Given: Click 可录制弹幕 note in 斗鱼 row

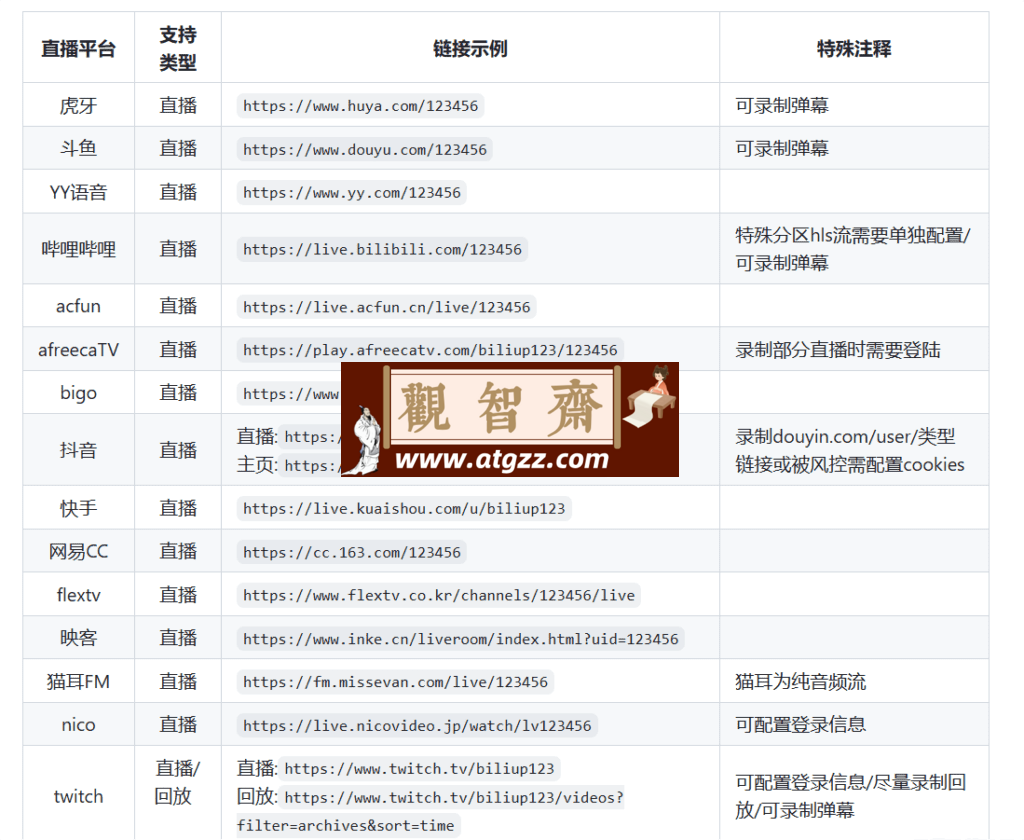Looking at the screenshot, I should point(782,148).
